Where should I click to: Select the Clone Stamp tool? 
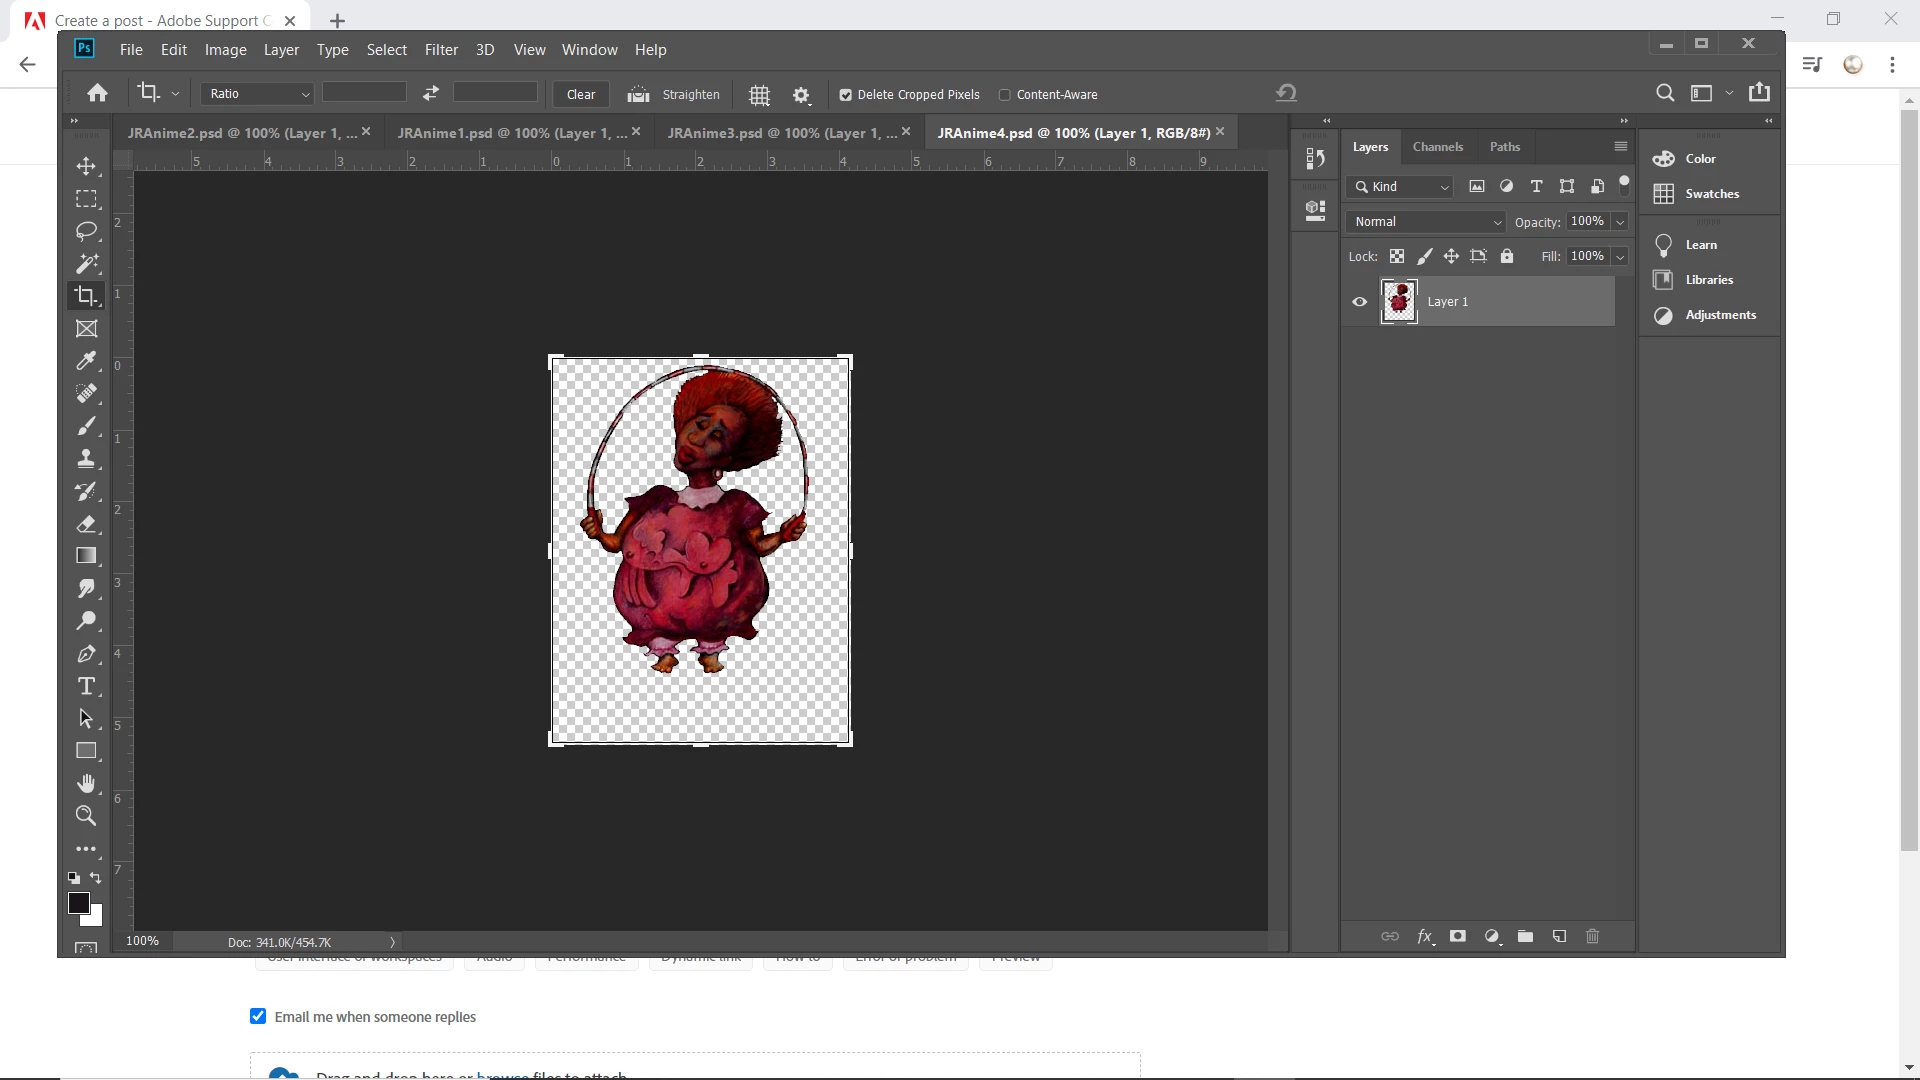pos(87,459)
